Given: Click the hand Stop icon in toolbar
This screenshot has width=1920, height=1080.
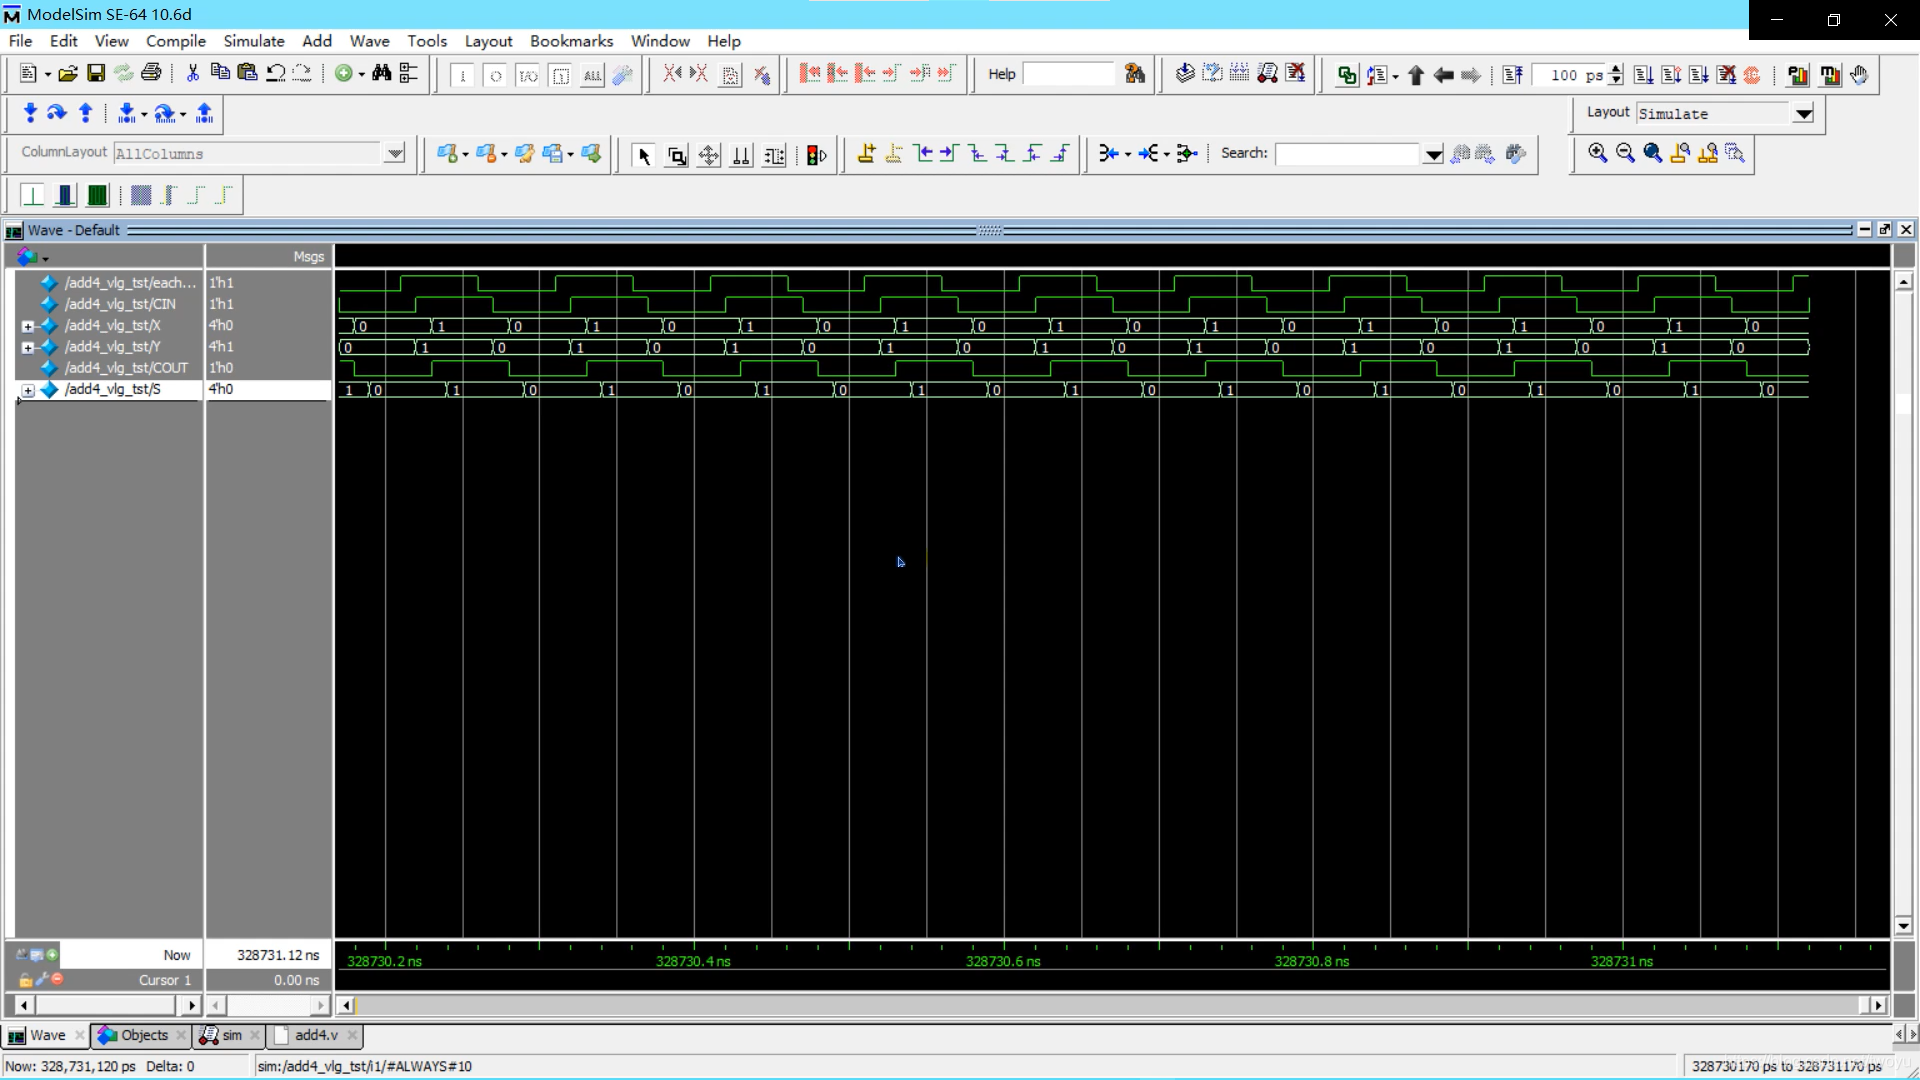Looking at the screenshot, I should [x=1859, y=75].
